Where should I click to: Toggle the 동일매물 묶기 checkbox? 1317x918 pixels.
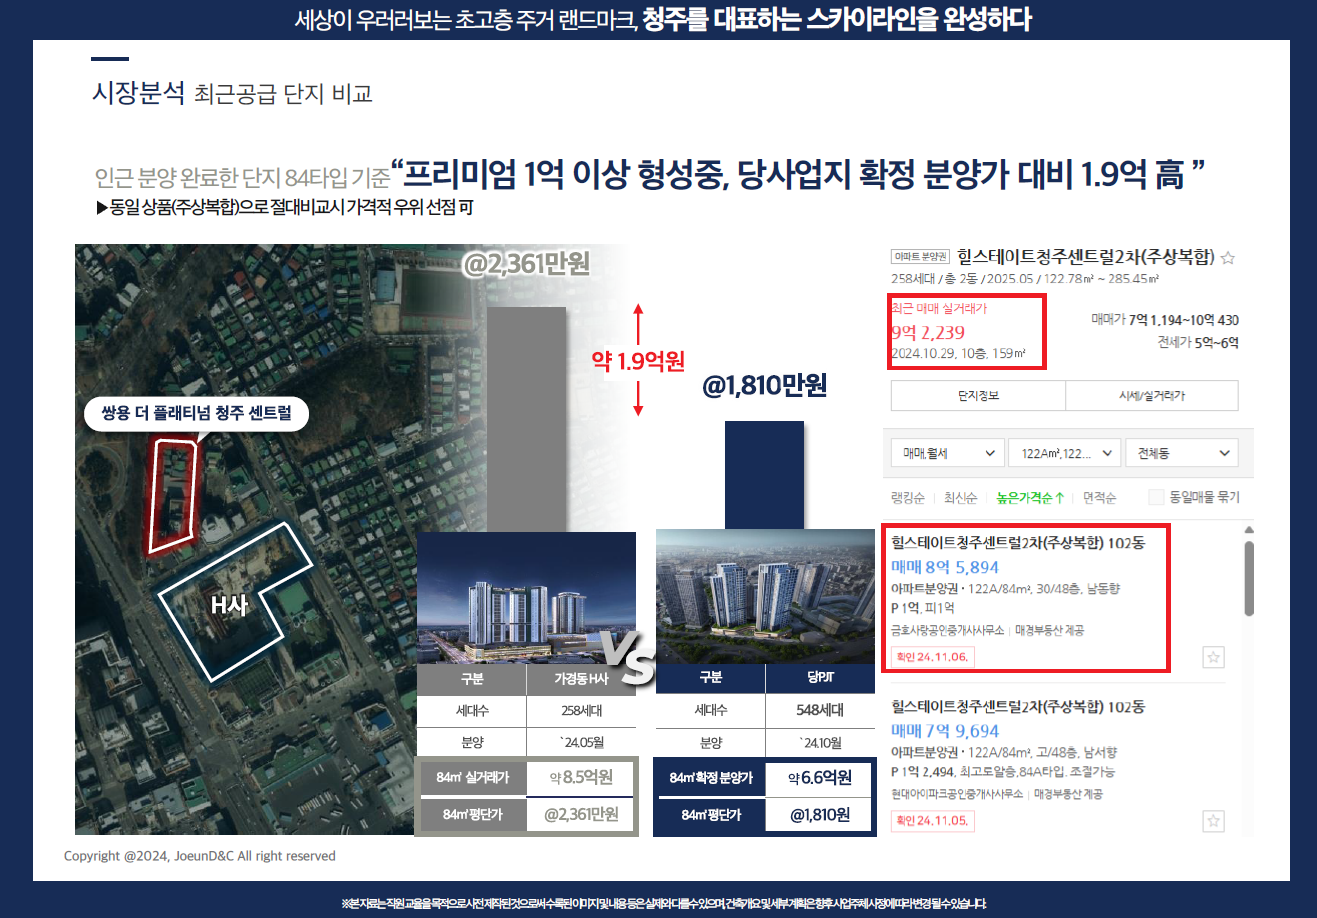point(1157,497)
